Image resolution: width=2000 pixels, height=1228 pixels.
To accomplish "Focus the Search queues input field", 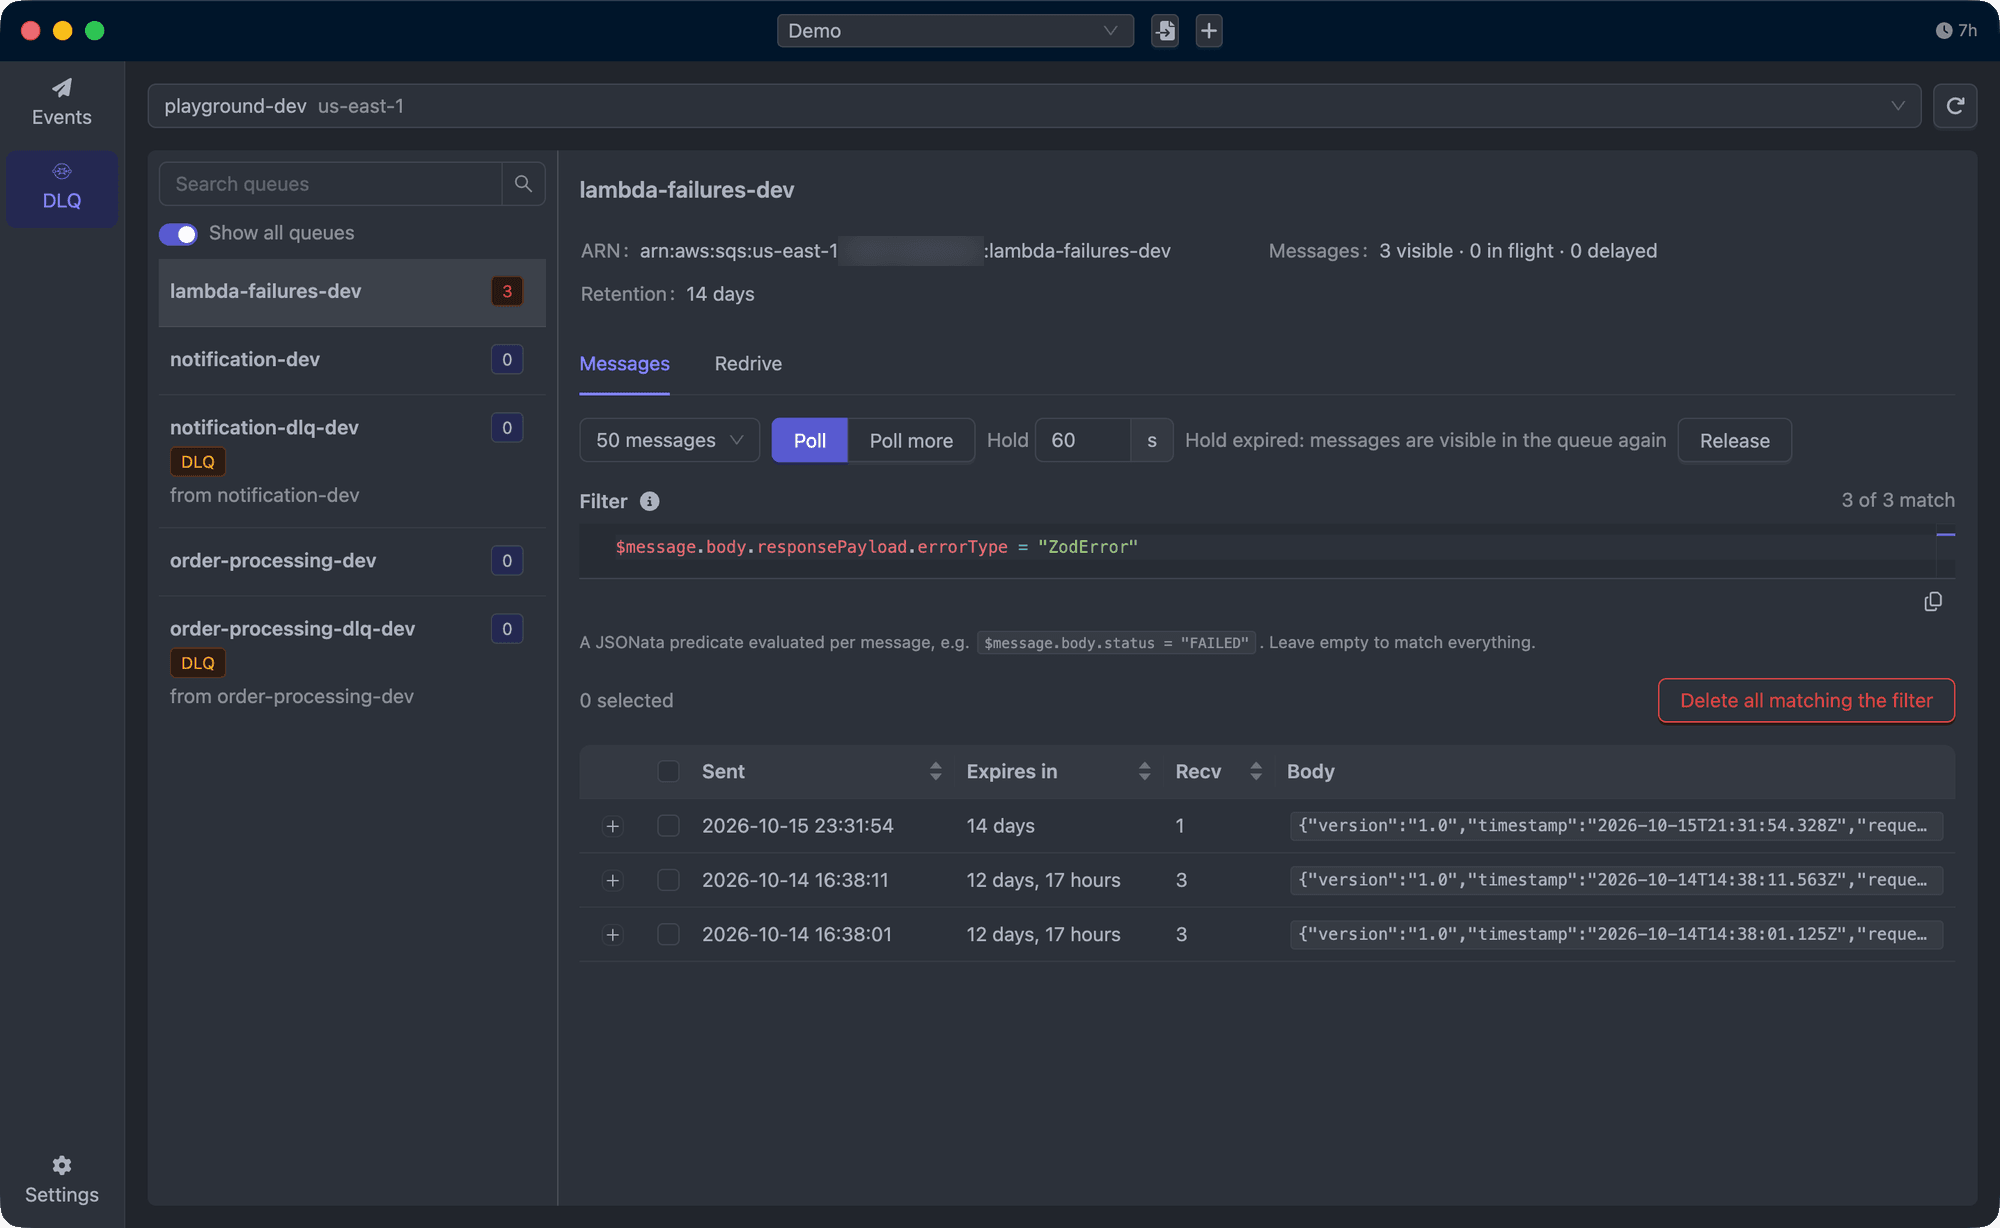I will pos(331,184).
